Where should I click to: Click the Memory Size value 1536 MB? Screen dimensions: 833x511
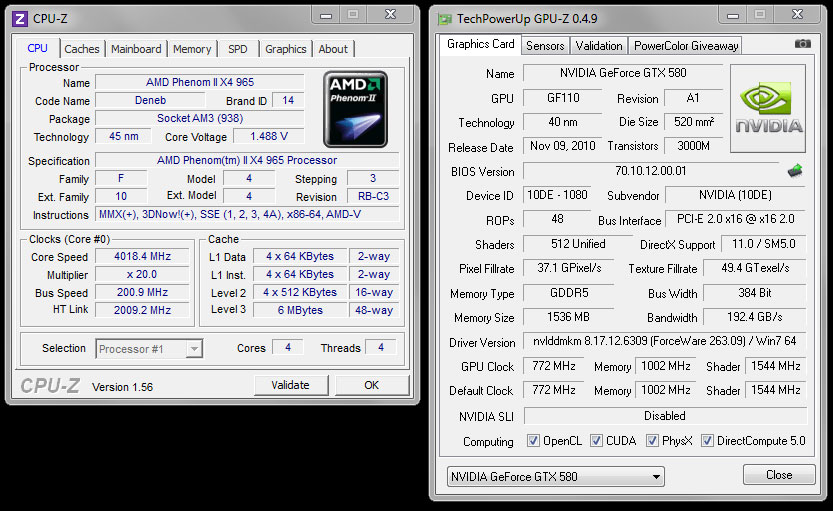point(568,317)
